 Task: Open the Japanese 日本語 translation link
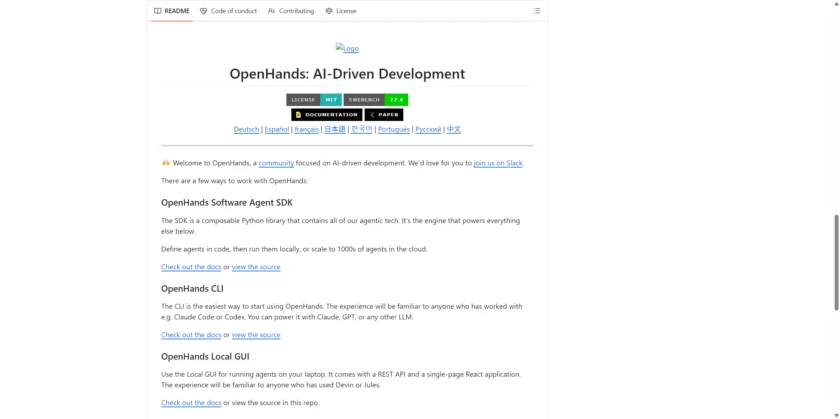(x=335, y=130)
